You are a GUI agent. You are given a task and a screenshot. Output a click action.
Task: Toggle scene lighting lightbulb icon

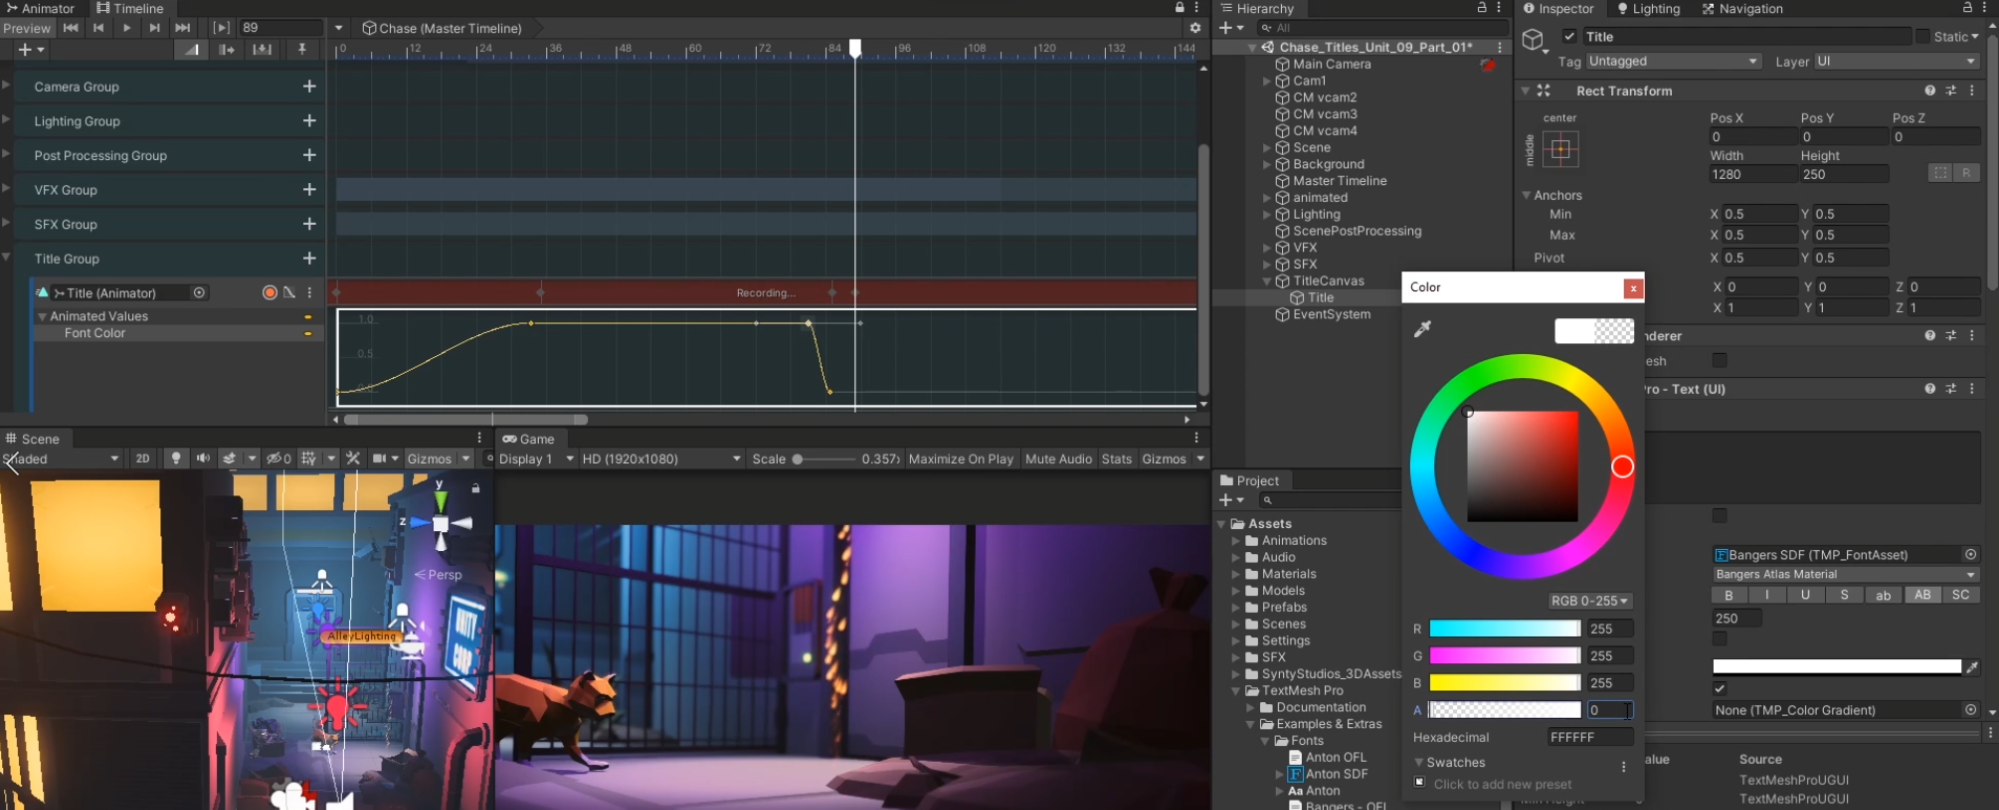[176, 459]
